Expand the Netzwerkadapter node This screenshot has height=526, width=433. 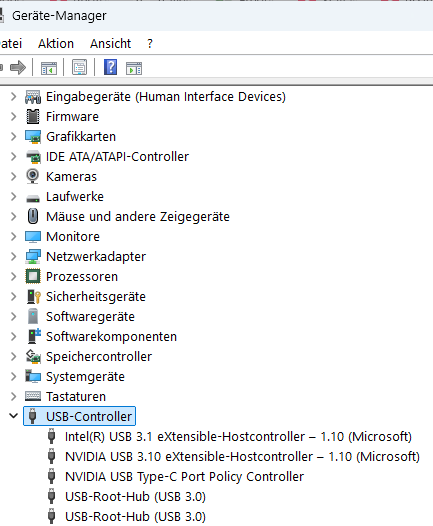pos(13,257)
